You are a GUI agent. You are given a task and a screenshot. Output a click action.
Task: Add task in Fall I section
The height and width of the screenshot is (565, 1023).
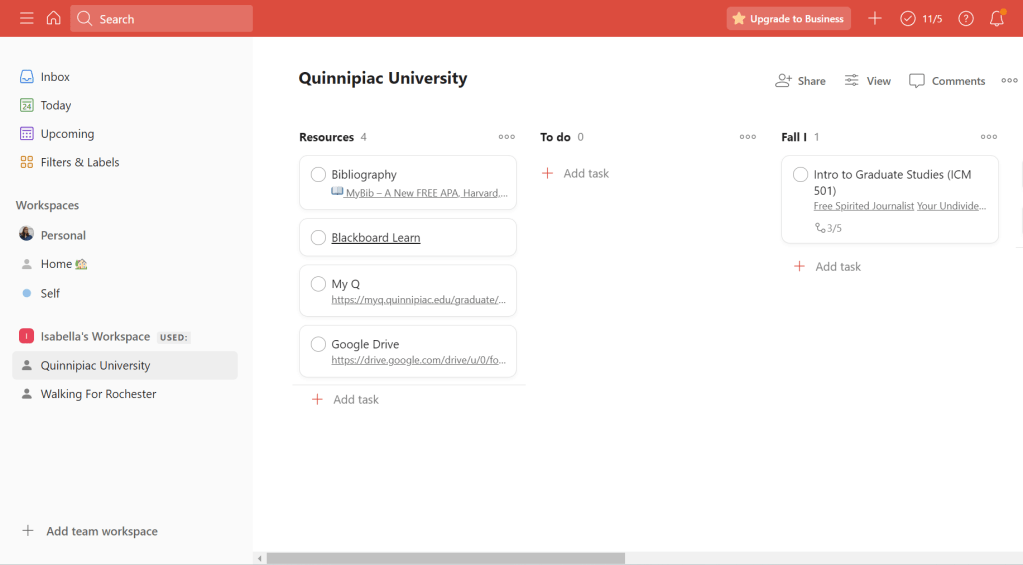(827, 266)
